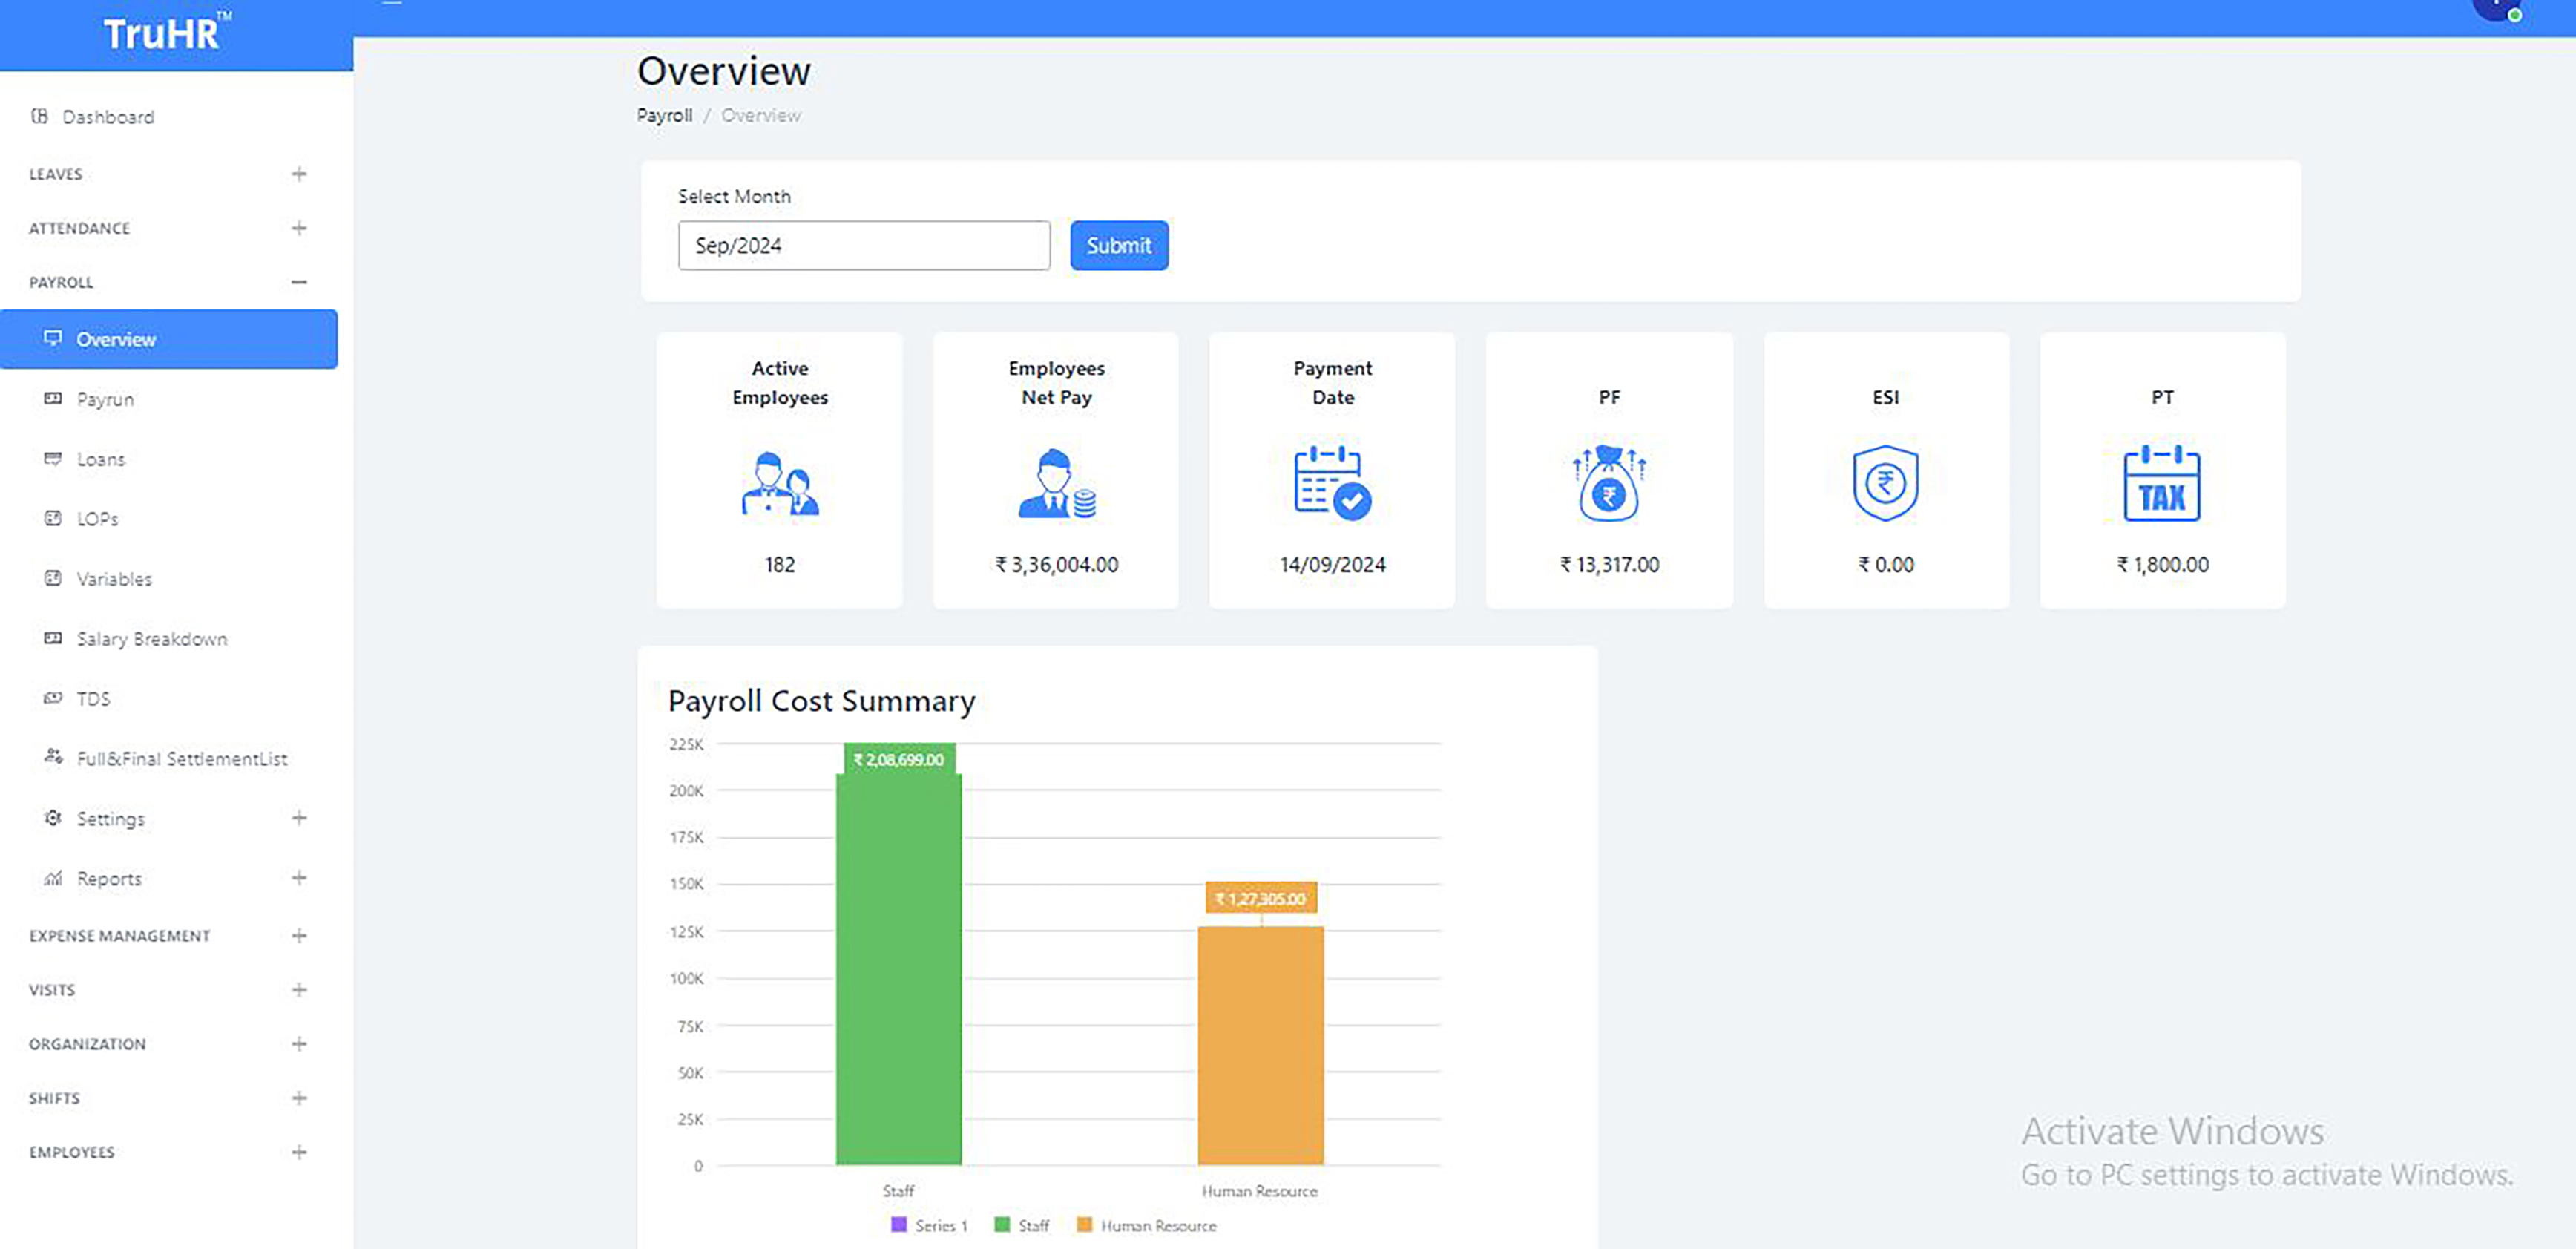2576x1249 pixels.
Task: Click the 182 active employees value
Action: [780, 565]
